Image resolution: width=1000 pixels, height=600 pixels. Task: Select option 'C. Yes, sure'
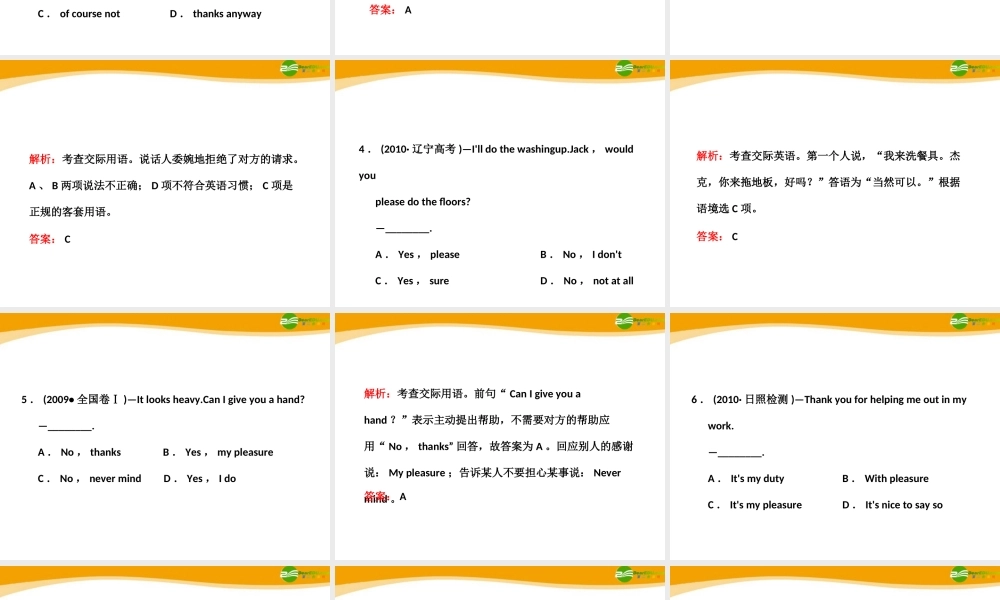click(x=412, y=281)
